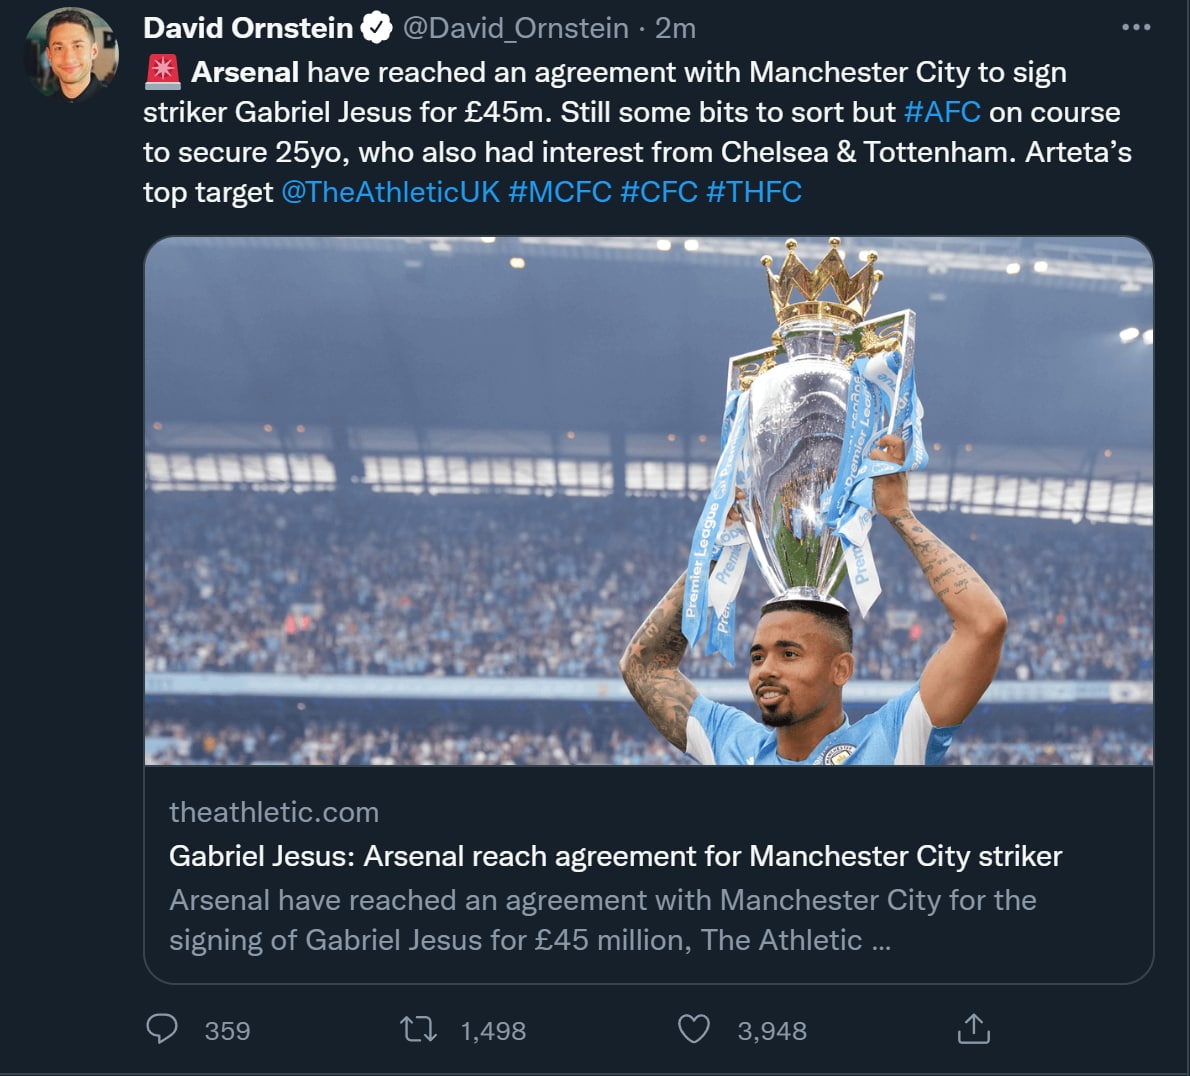Open the #CFC hashtag

[x=659, y=192]
